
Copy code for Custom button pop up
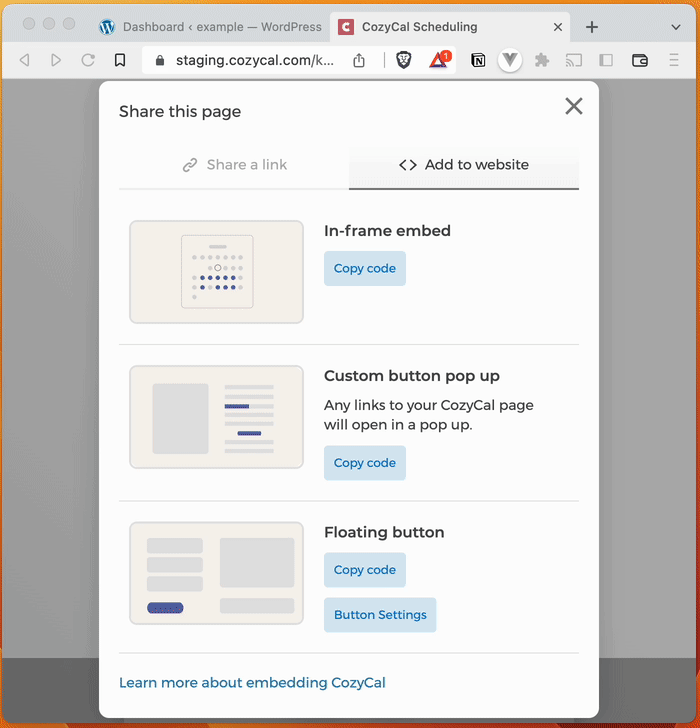click(365, 463)
